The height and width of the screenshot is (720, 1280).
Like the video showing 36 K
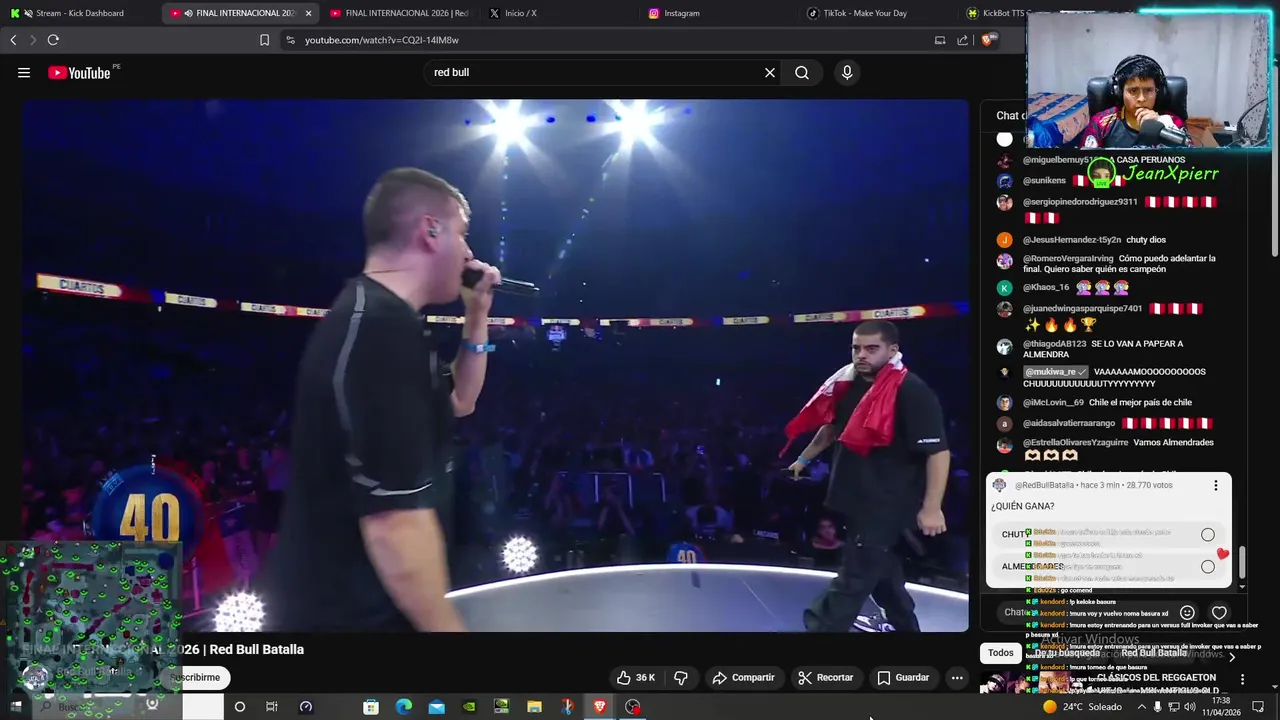coord(636,677)
